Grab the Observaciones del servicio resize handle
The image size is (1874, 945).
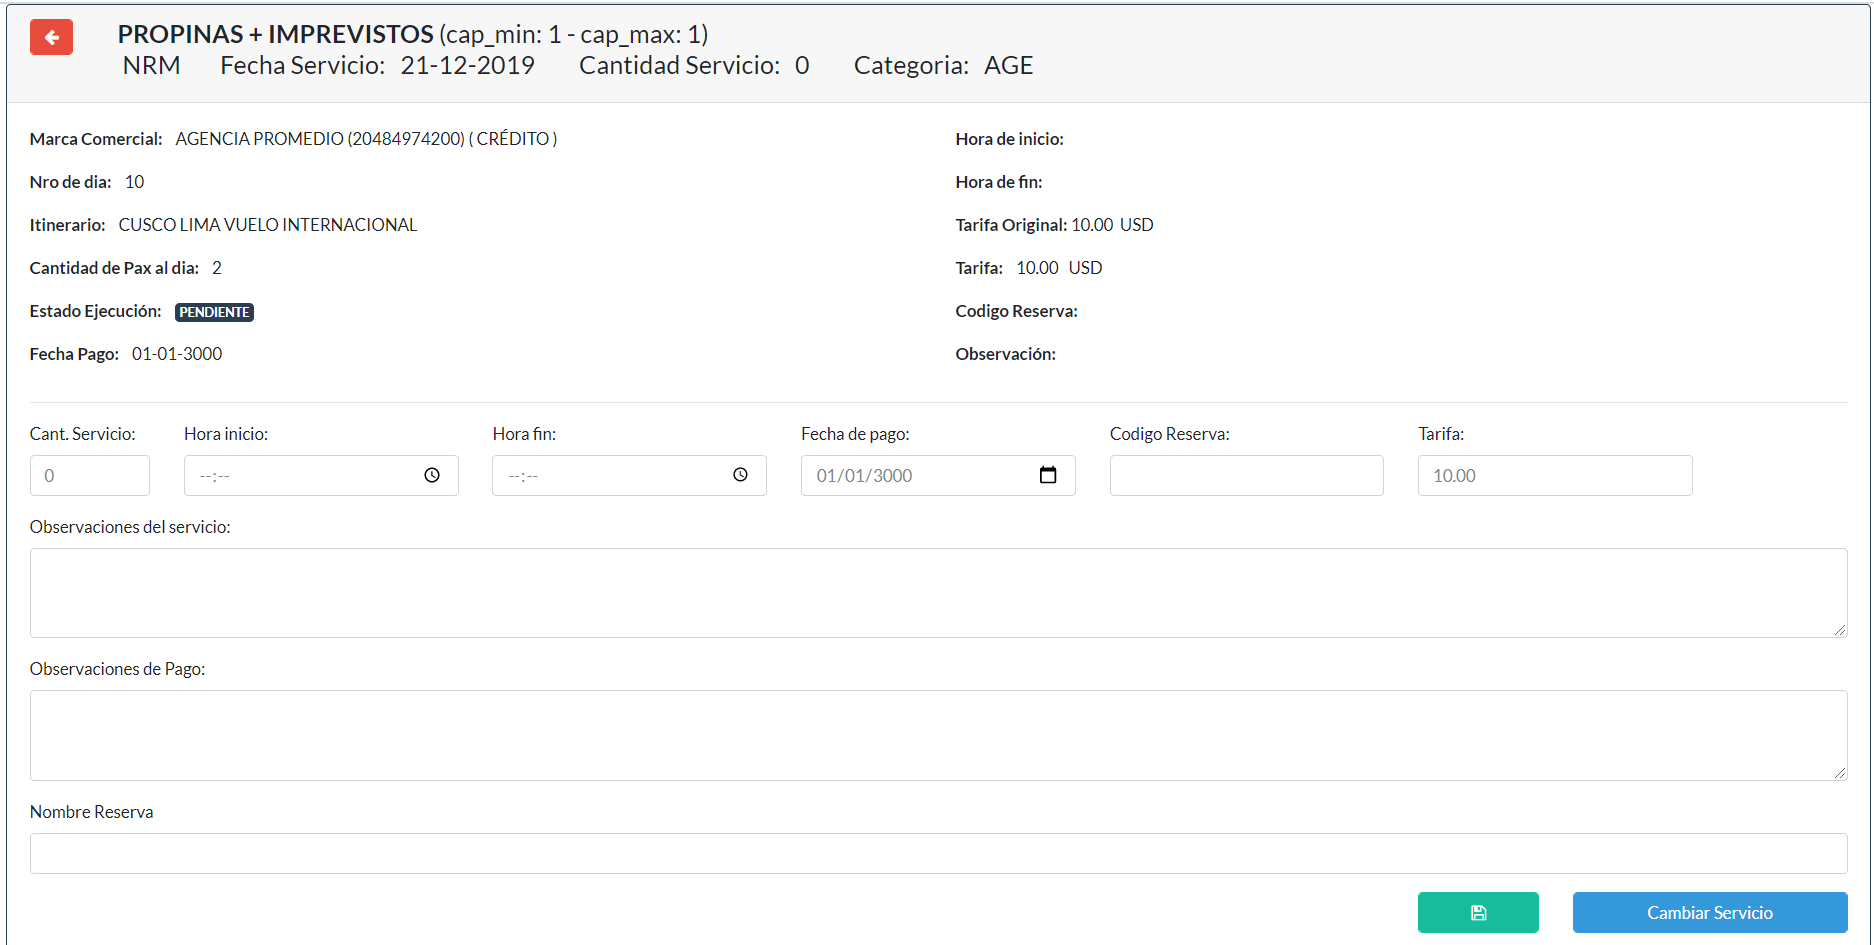coord(1839,630)
